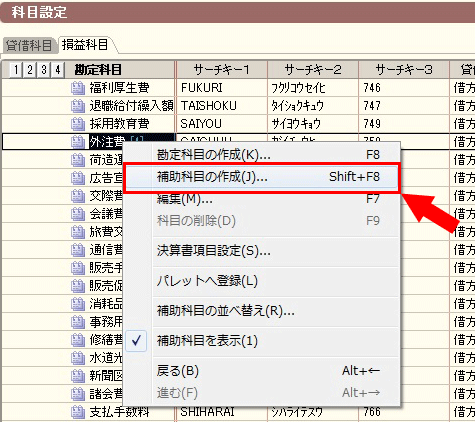Click the account icon beside 採用教育費

click(78, 124)
